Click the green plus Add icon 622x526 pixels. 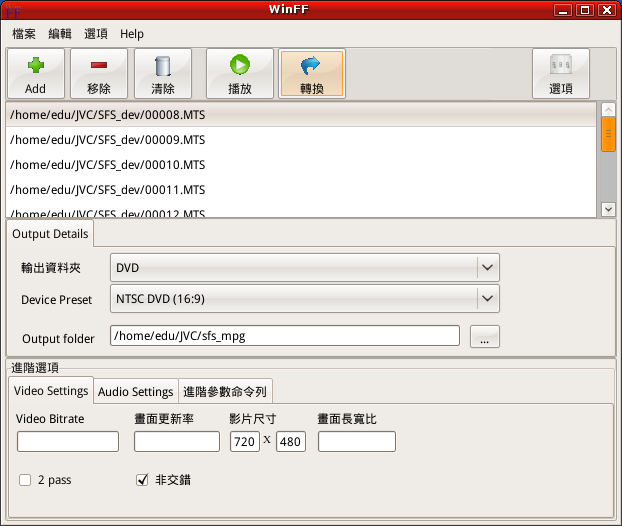tap(35, 66)
